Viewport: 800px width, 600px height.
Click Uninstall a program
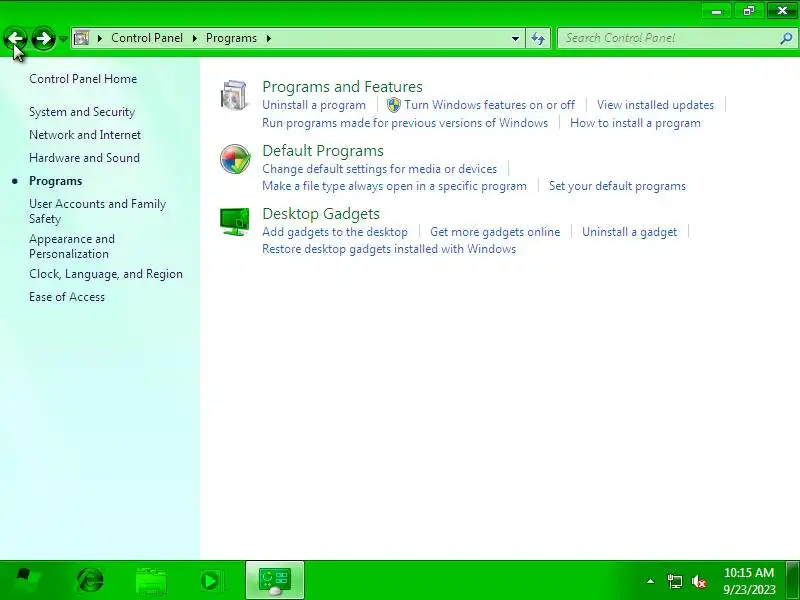click(314, 105)
